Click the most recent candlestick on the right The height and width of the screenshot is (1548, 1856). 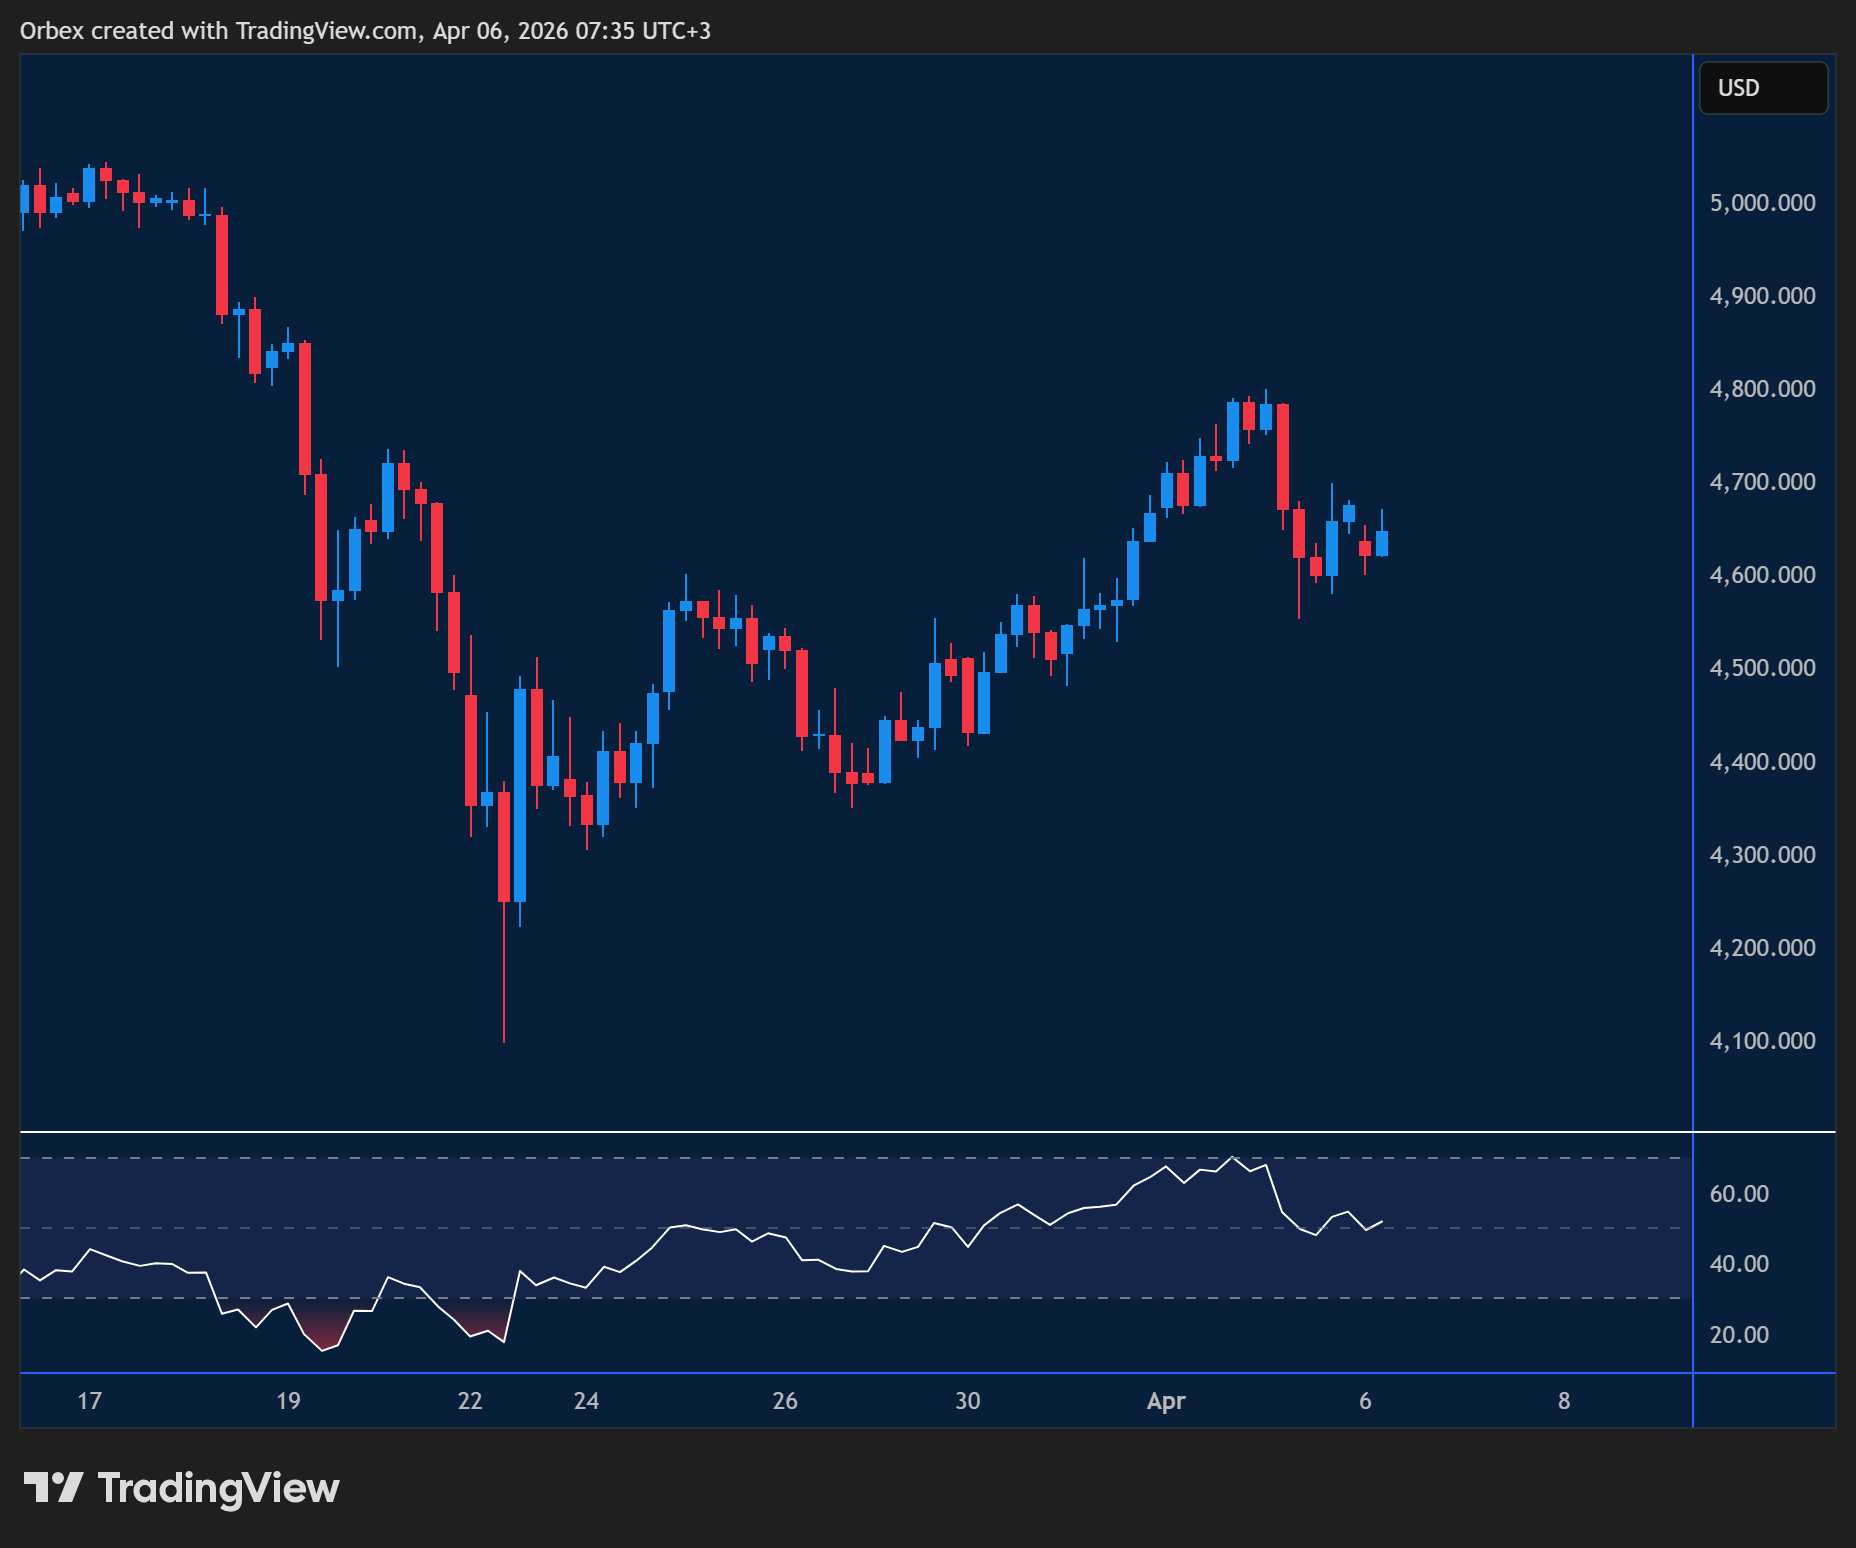point(1381,545)
